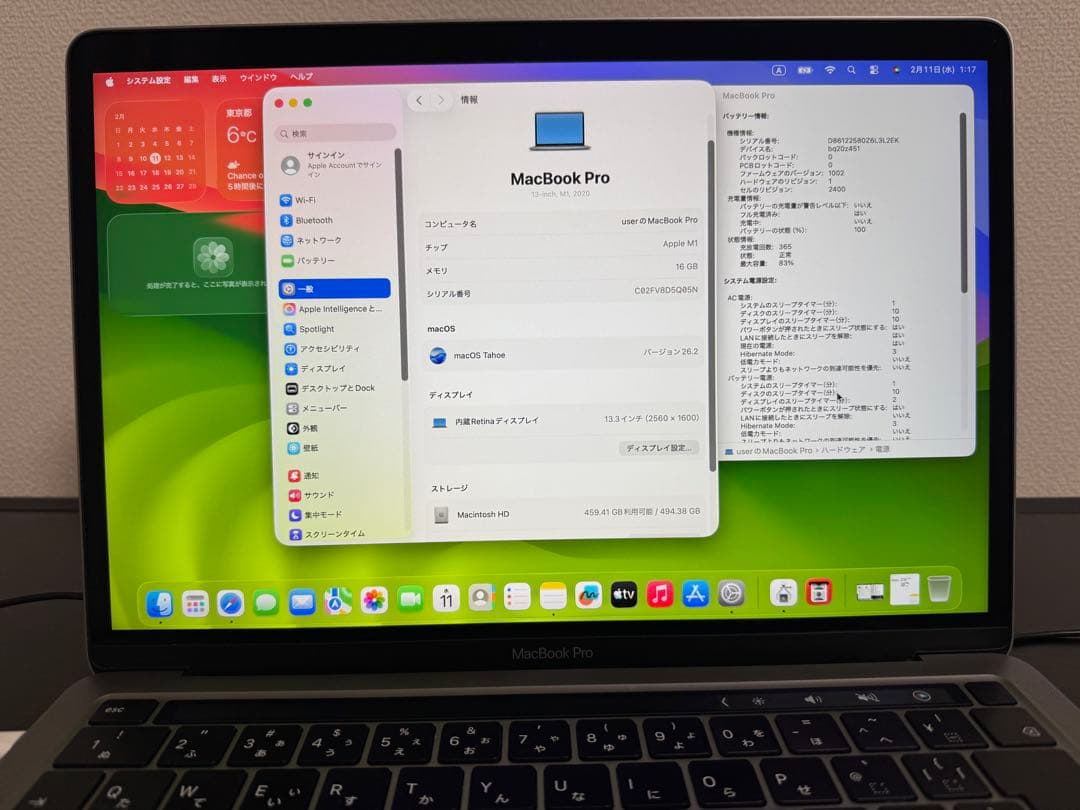Select Wi-Fi in the settings sidebar
The image size is (1080, 810).
[x=305, y=200]
